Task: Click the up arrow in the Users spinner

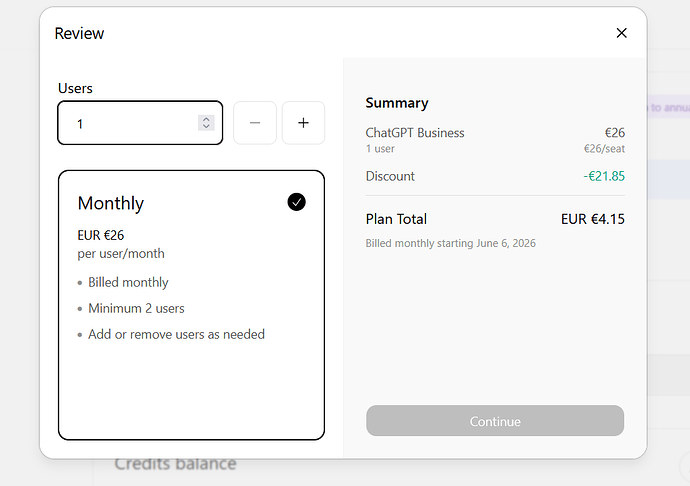Action: coord(206,119)
